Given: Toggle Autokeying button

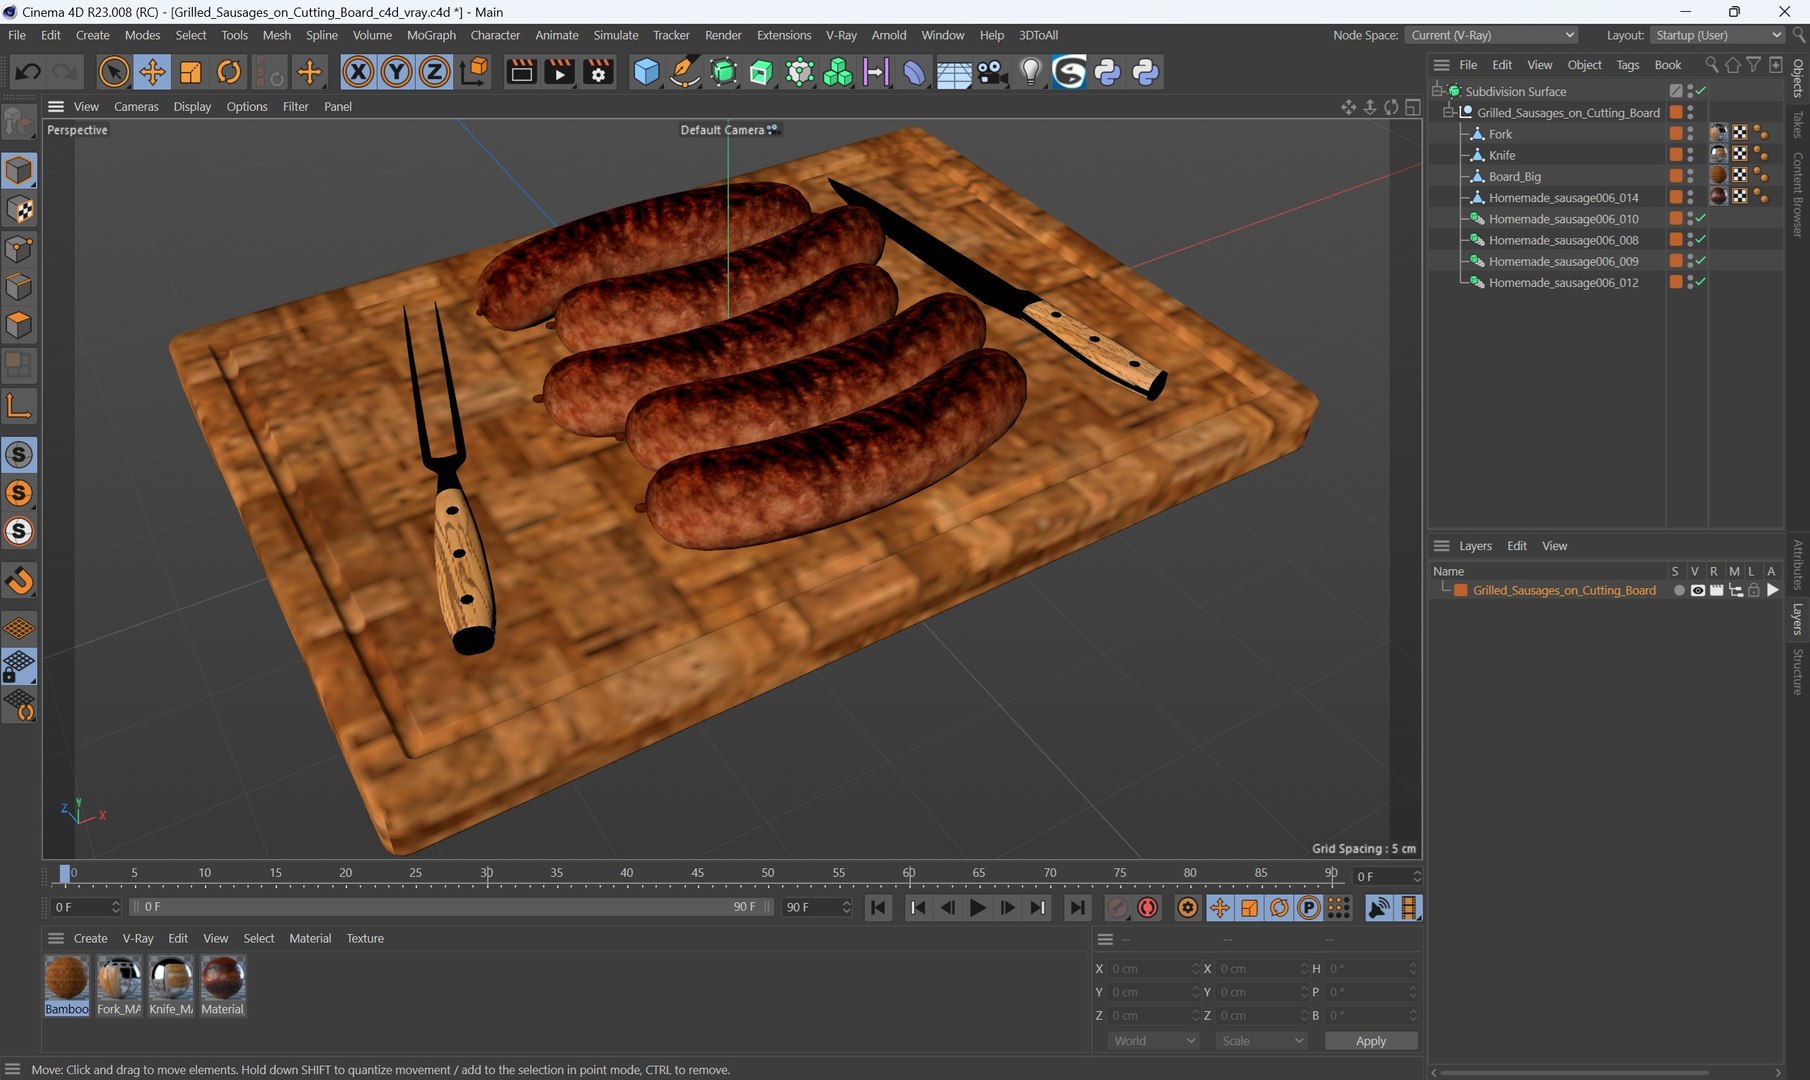Looking at the screenshot, I should pyautogui.click(x=1148, y=908).
